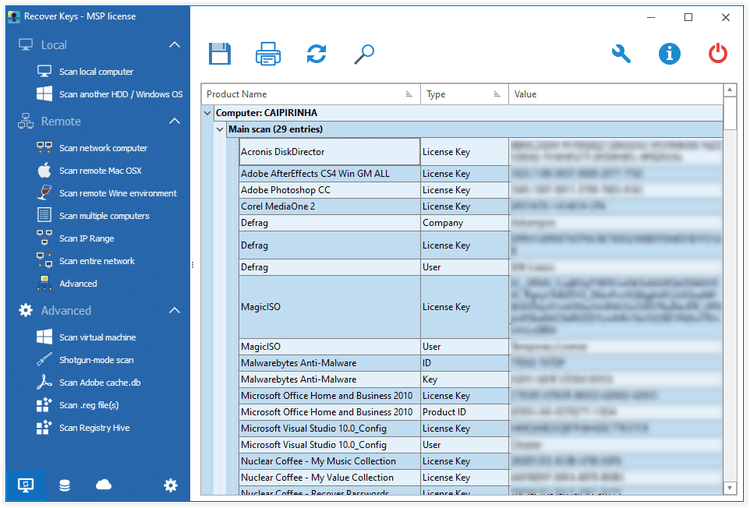Click Shotgun-mode scan option
This screenshot has width=750, height=508.
pos(96,360)
